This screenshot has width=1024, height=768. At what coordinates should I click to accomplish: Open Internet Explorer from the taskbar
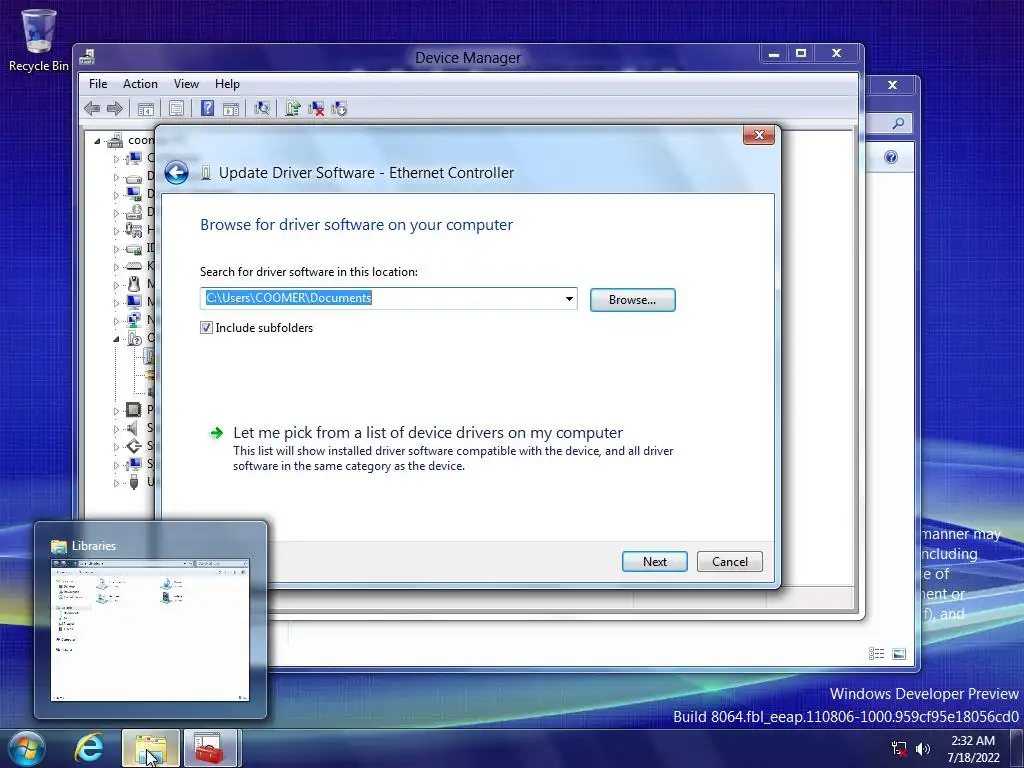click(89, 748)
